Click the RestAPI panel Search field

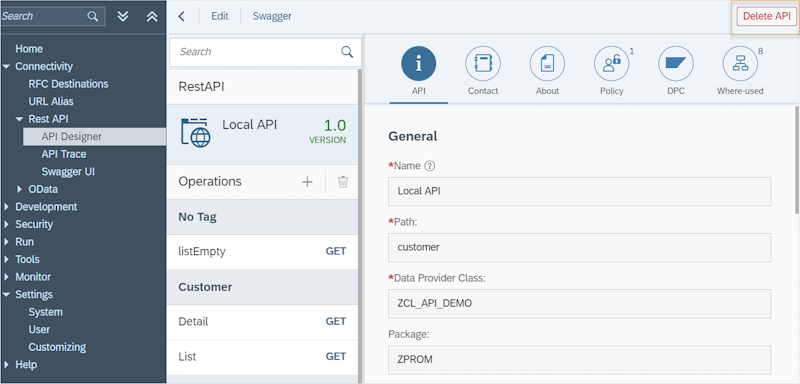coord(265,52)
